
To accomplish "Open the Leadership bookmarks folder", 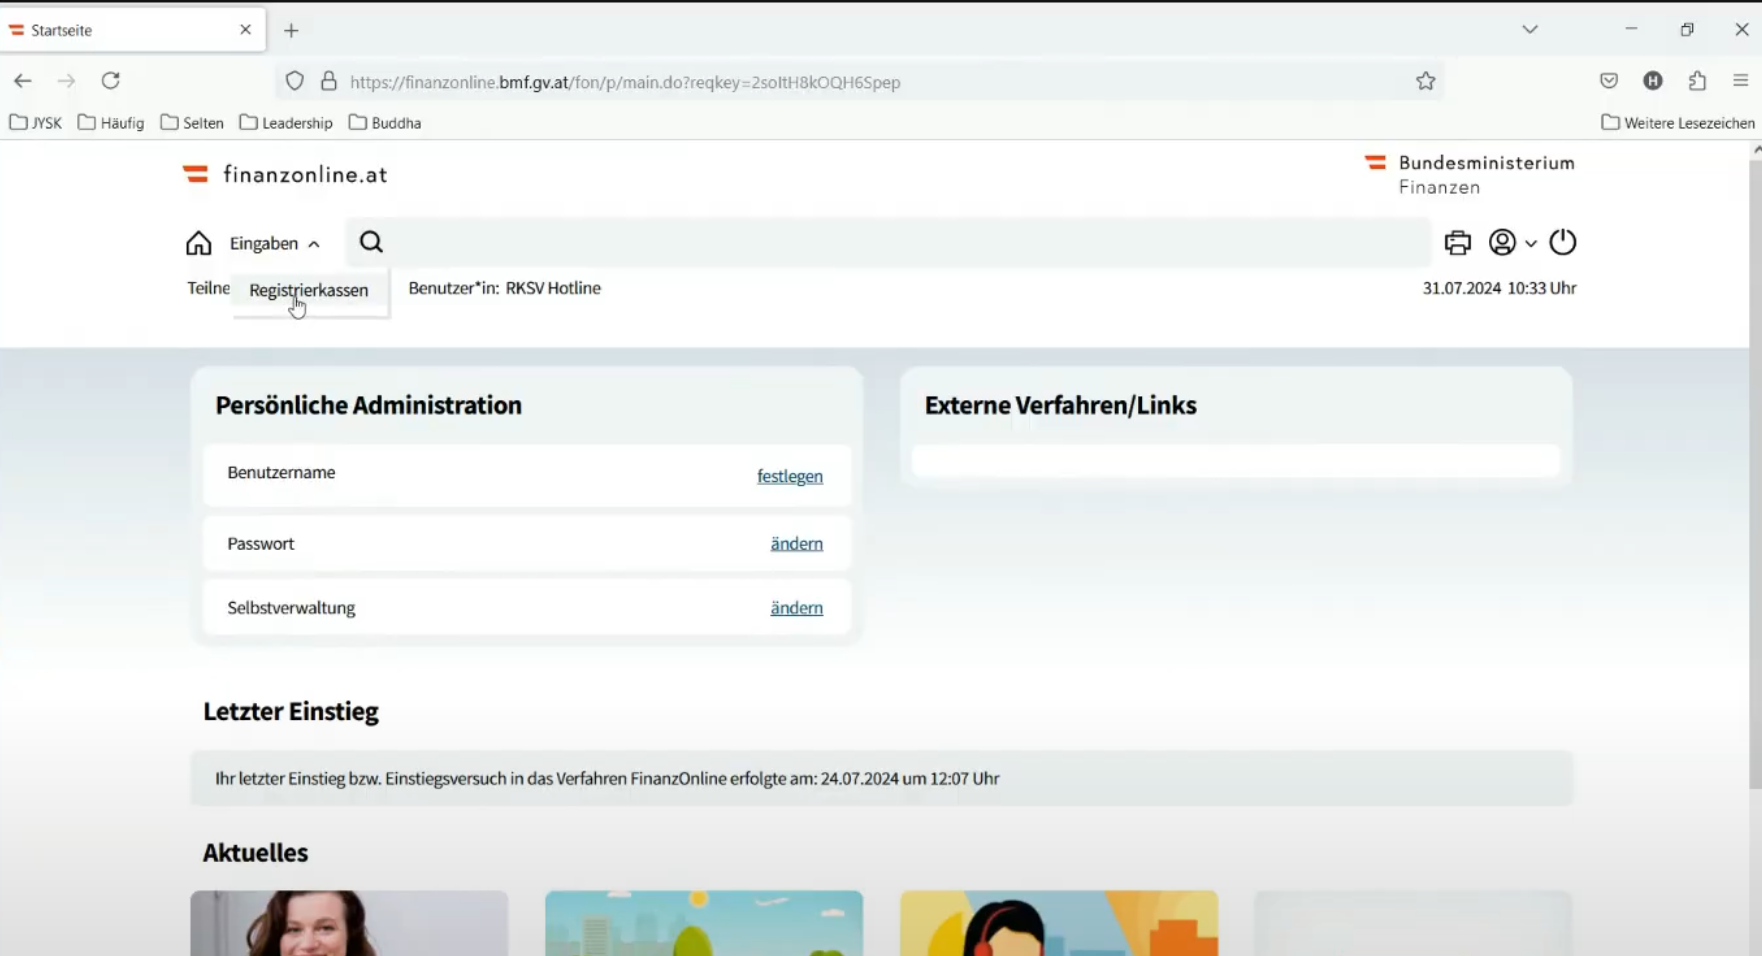I will click(x=286, y=123).
